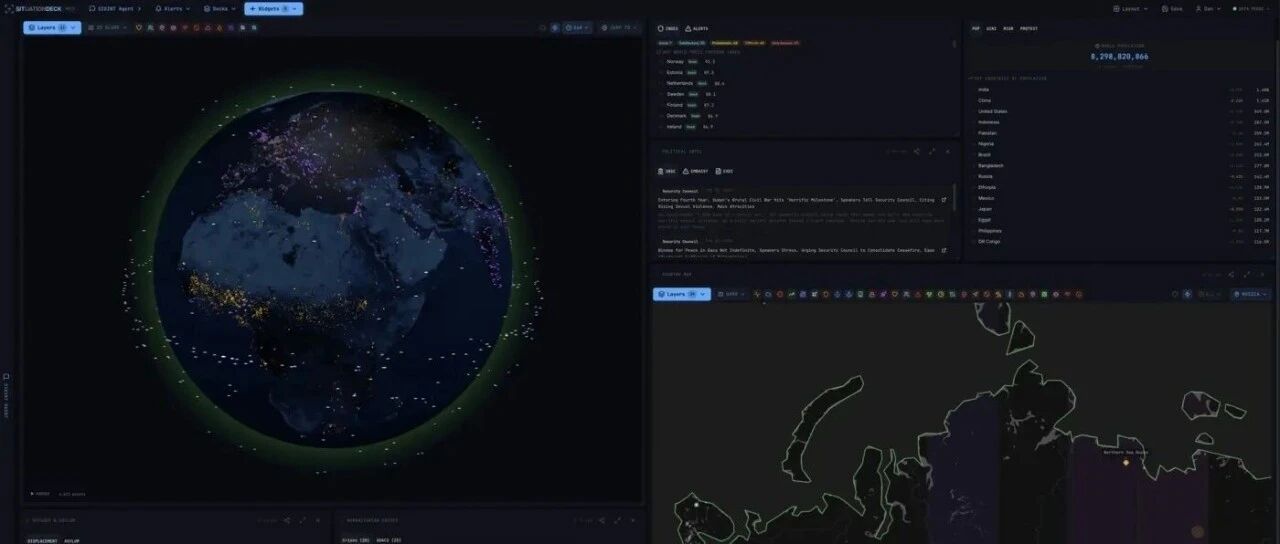1280x544 pixels.
Task: Toggle the blue highlighted globe toolbar button
Action: 555,28
